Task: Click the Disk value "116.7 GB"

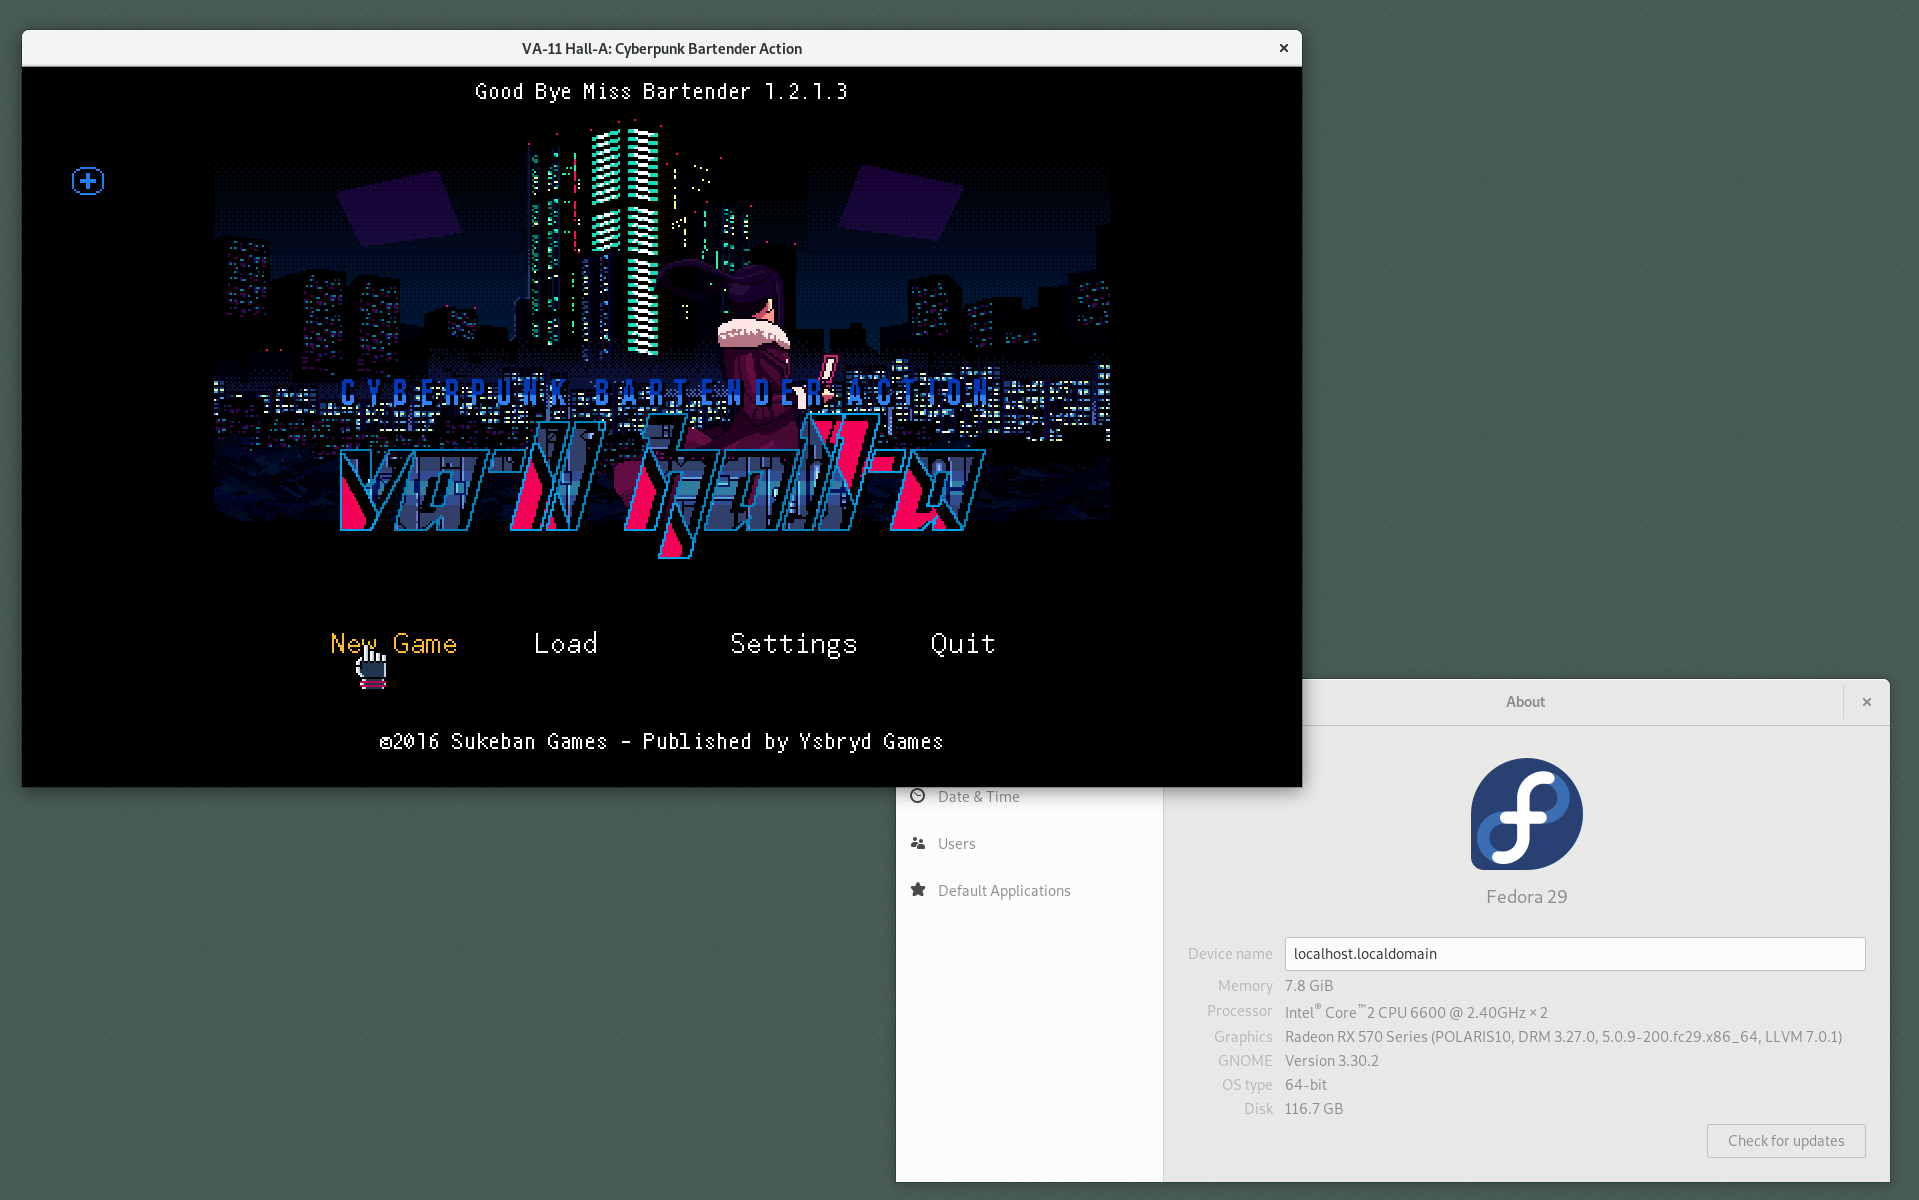Action: pos(1314,1109)
